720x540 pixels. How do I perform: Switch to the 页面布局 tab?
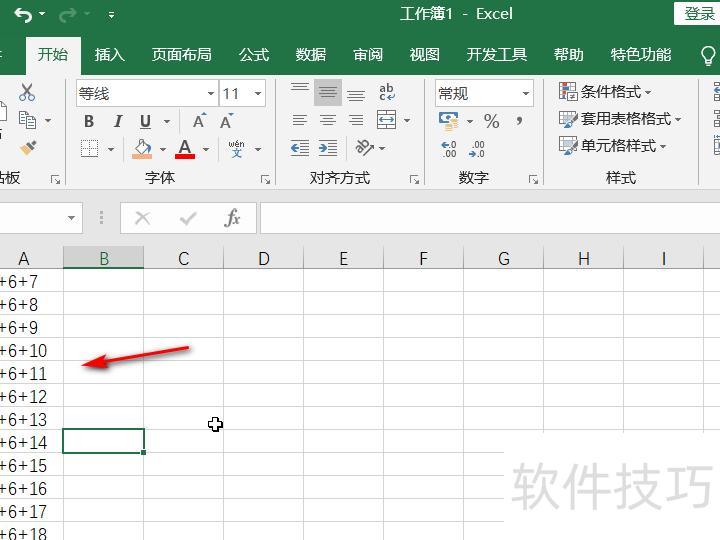(182, 55)
